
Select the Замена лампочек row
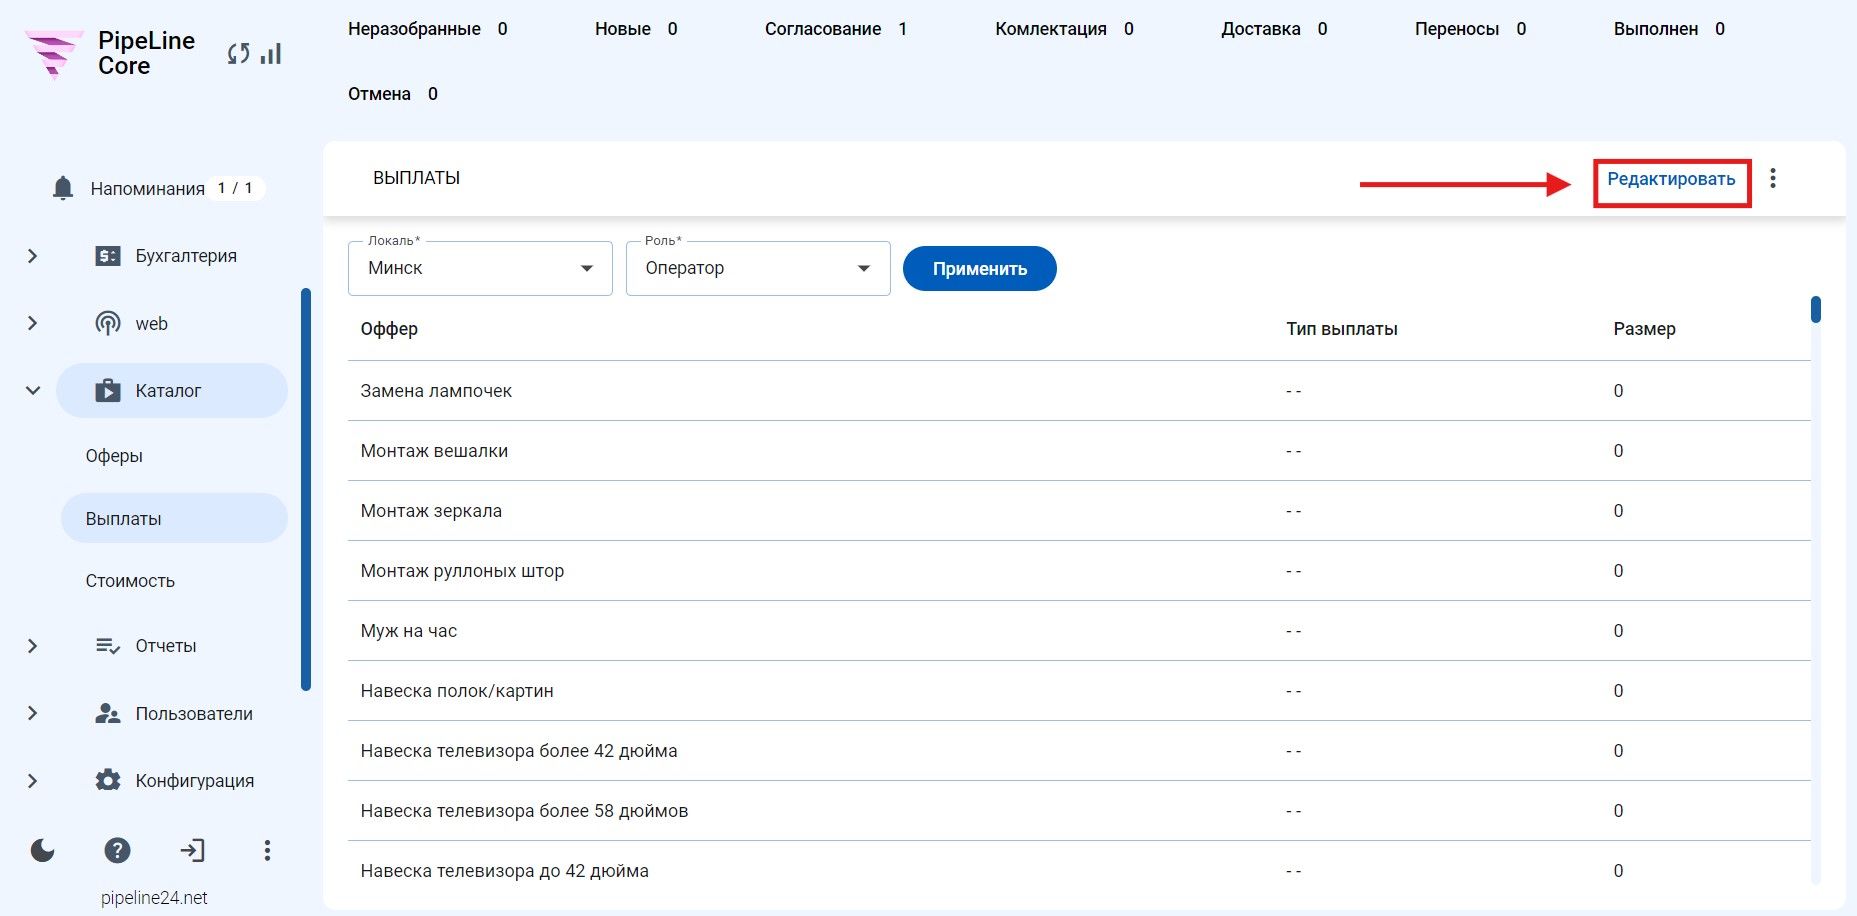tap(1079, 391)
